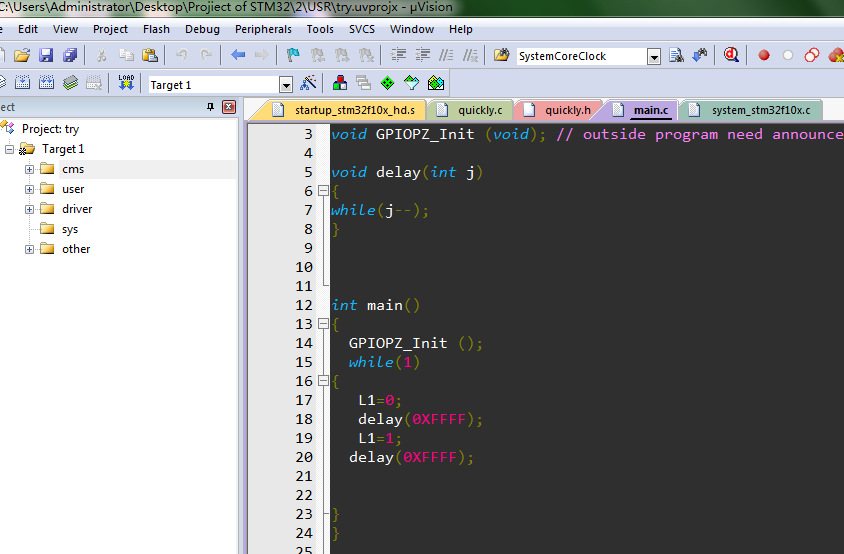Click the Save All icon
Screen dimensions: 844x554
70,55
